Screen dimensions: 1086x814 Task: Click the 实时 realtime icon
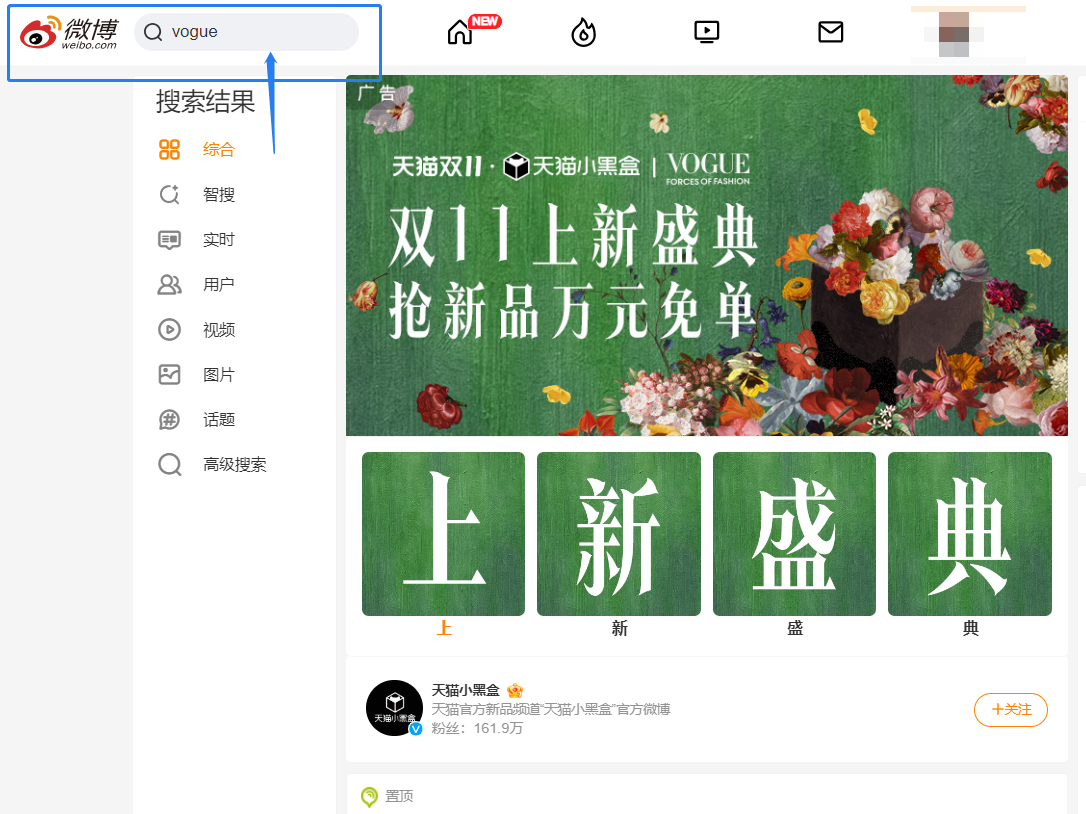(170, 240)
